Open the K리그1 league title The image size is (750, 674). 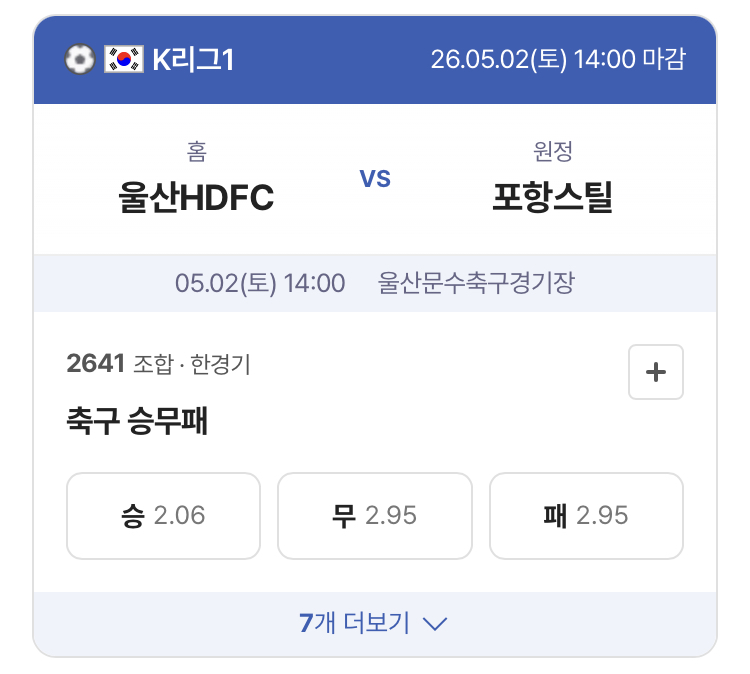point(193,60)
